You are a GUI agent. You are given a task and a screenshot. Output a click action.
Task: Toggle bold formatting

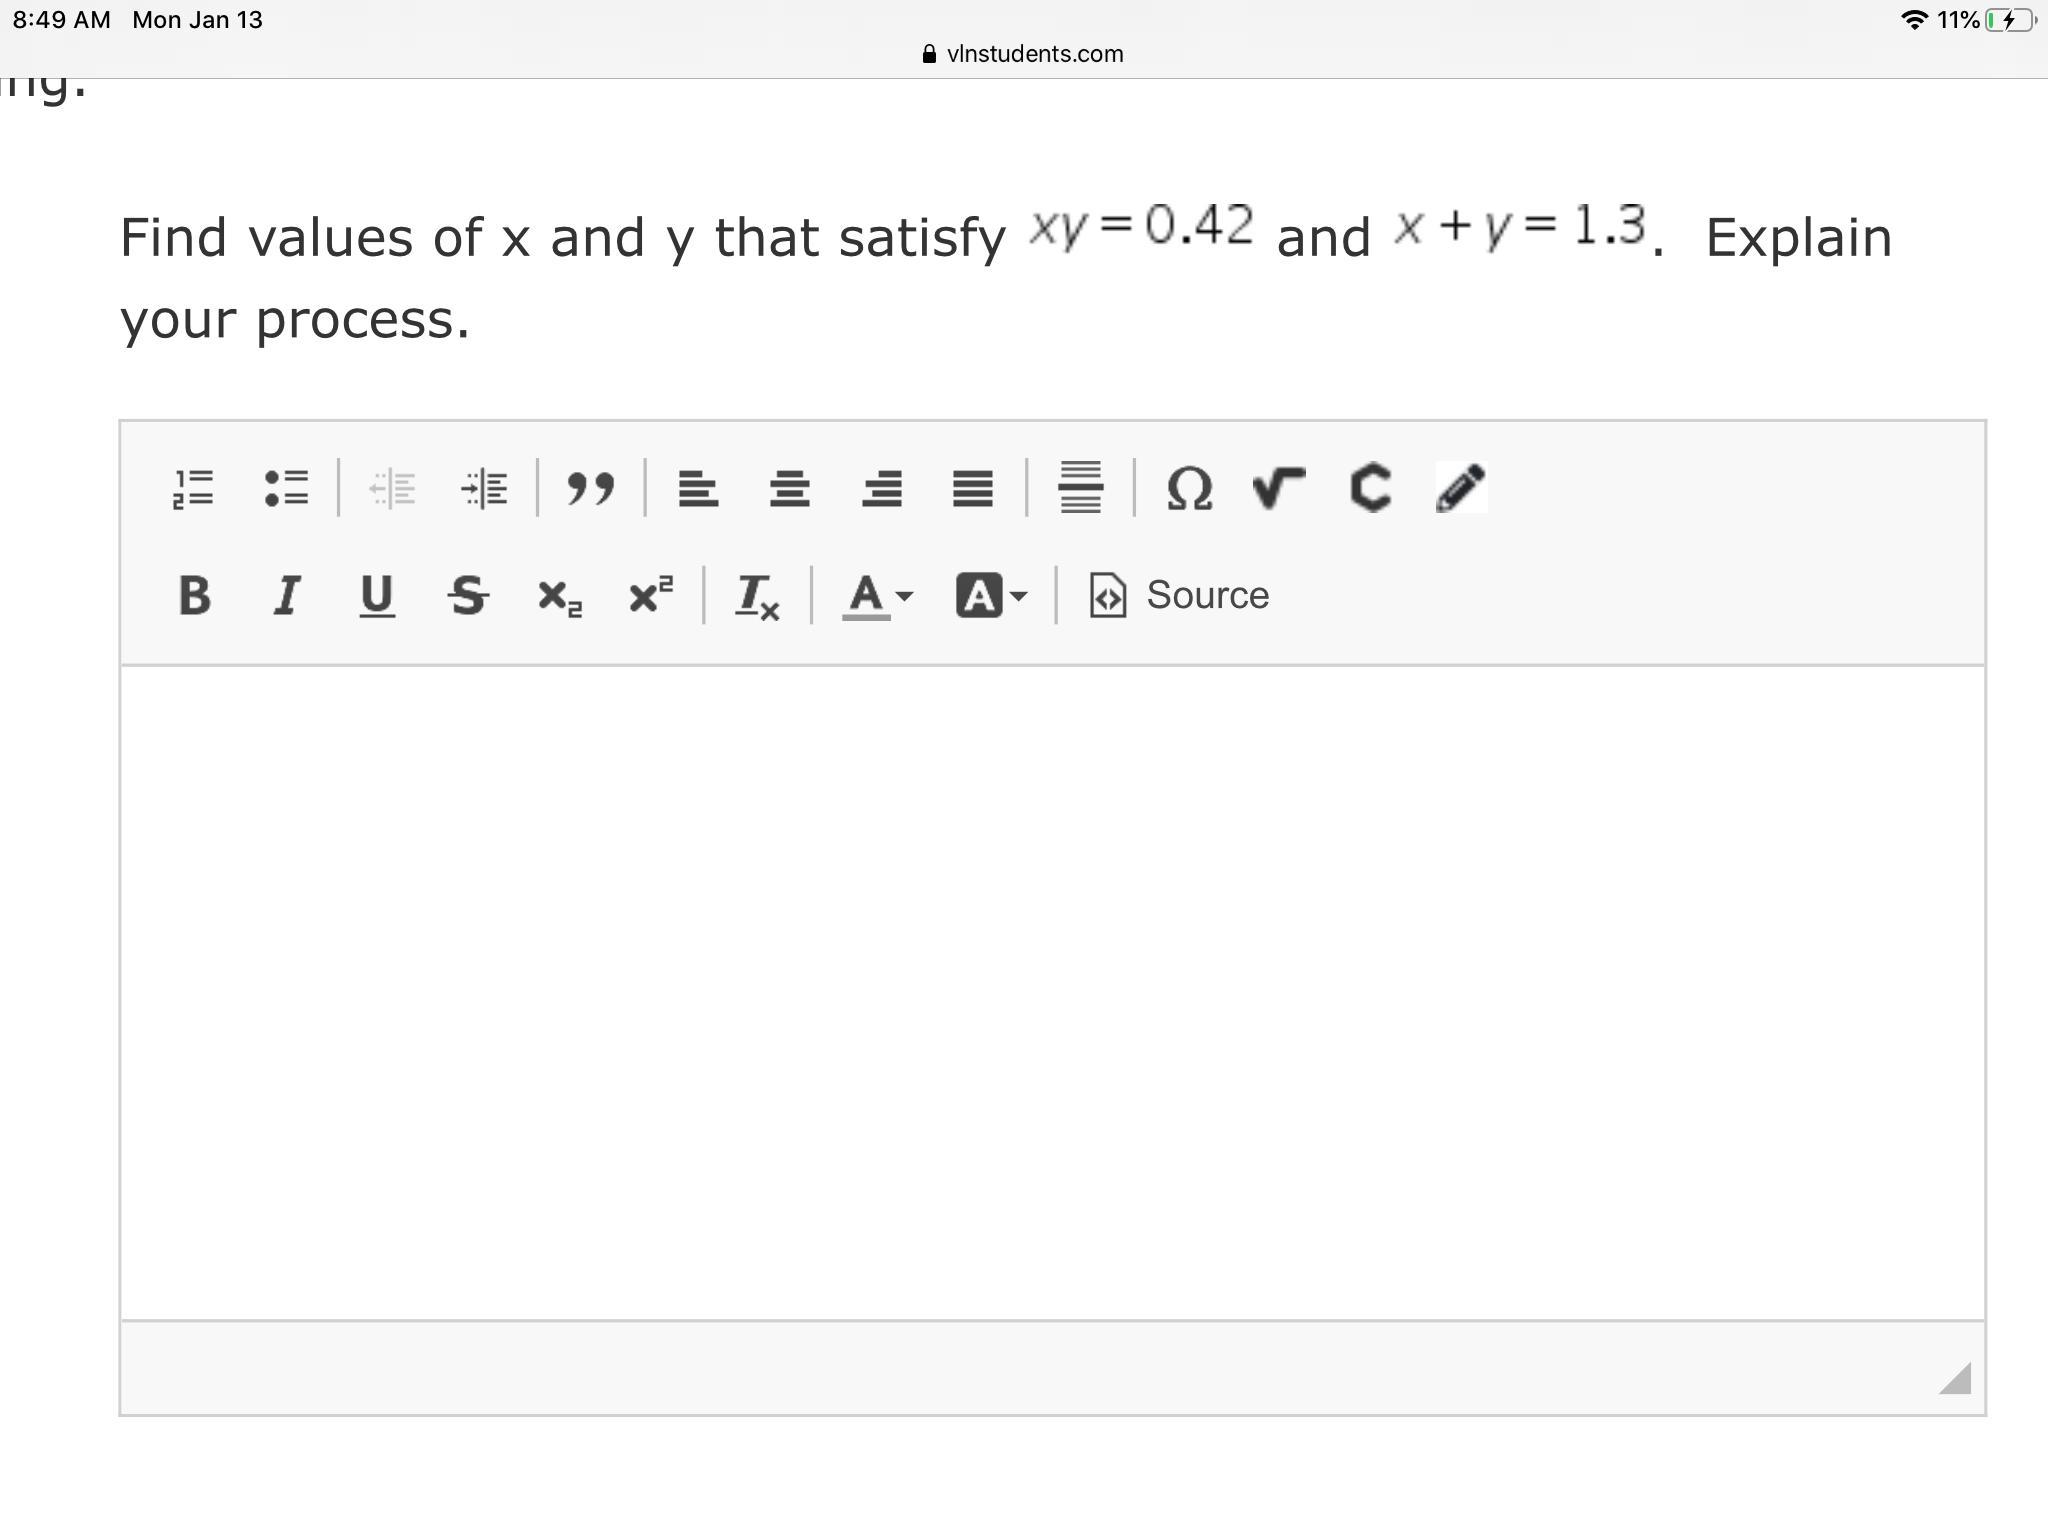194,596
